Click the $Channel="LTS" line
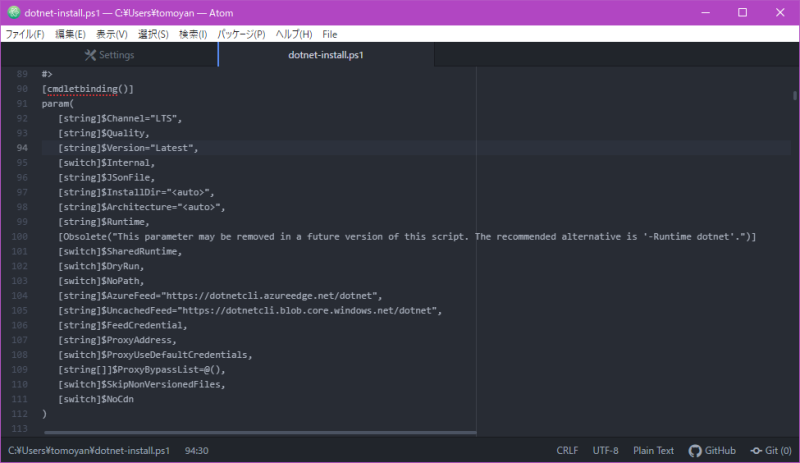This screenshot has width=800, height=463. coord(120,118)
